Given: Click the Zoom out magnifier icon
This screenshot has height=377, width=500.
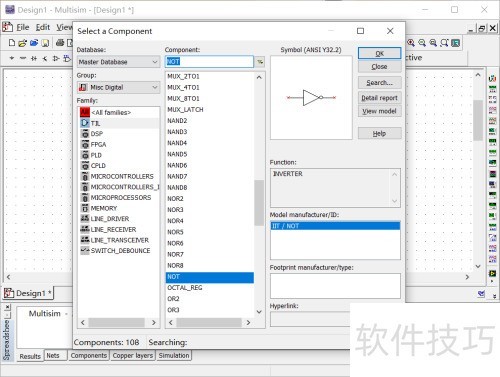Looking at the screenshot, I should (x=422, y=43).
